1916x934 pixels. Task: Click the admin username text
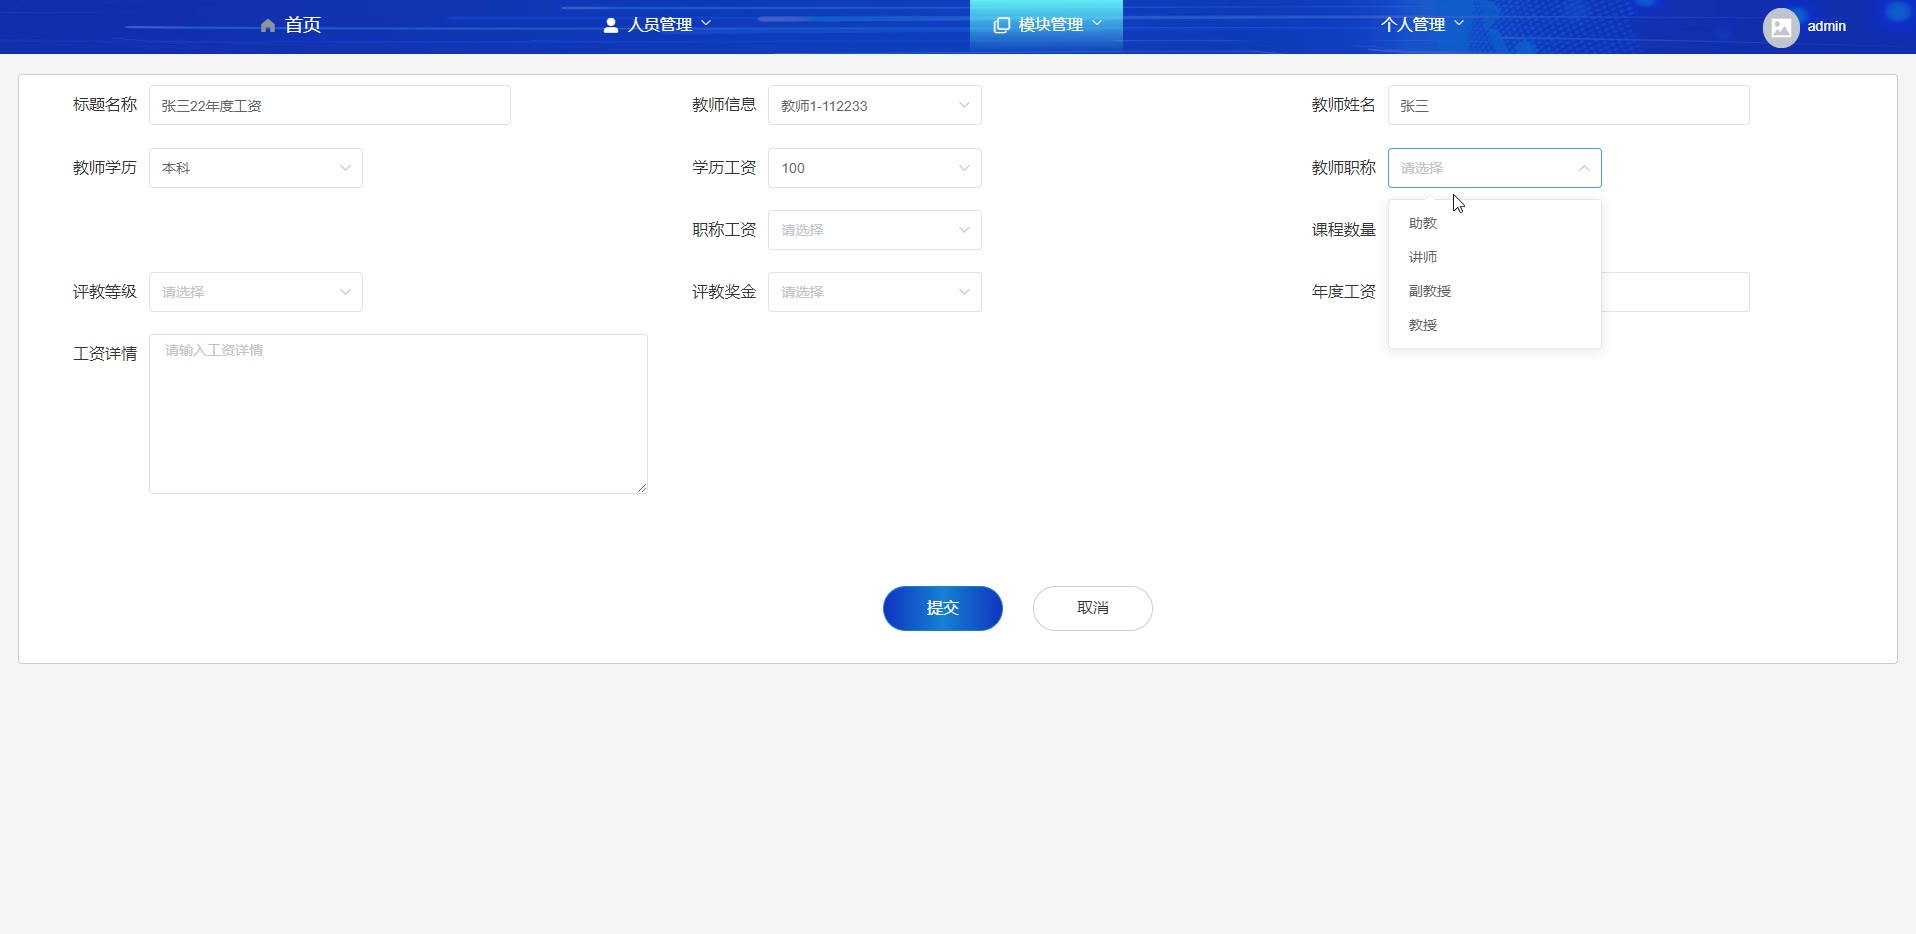[1827, 27]
